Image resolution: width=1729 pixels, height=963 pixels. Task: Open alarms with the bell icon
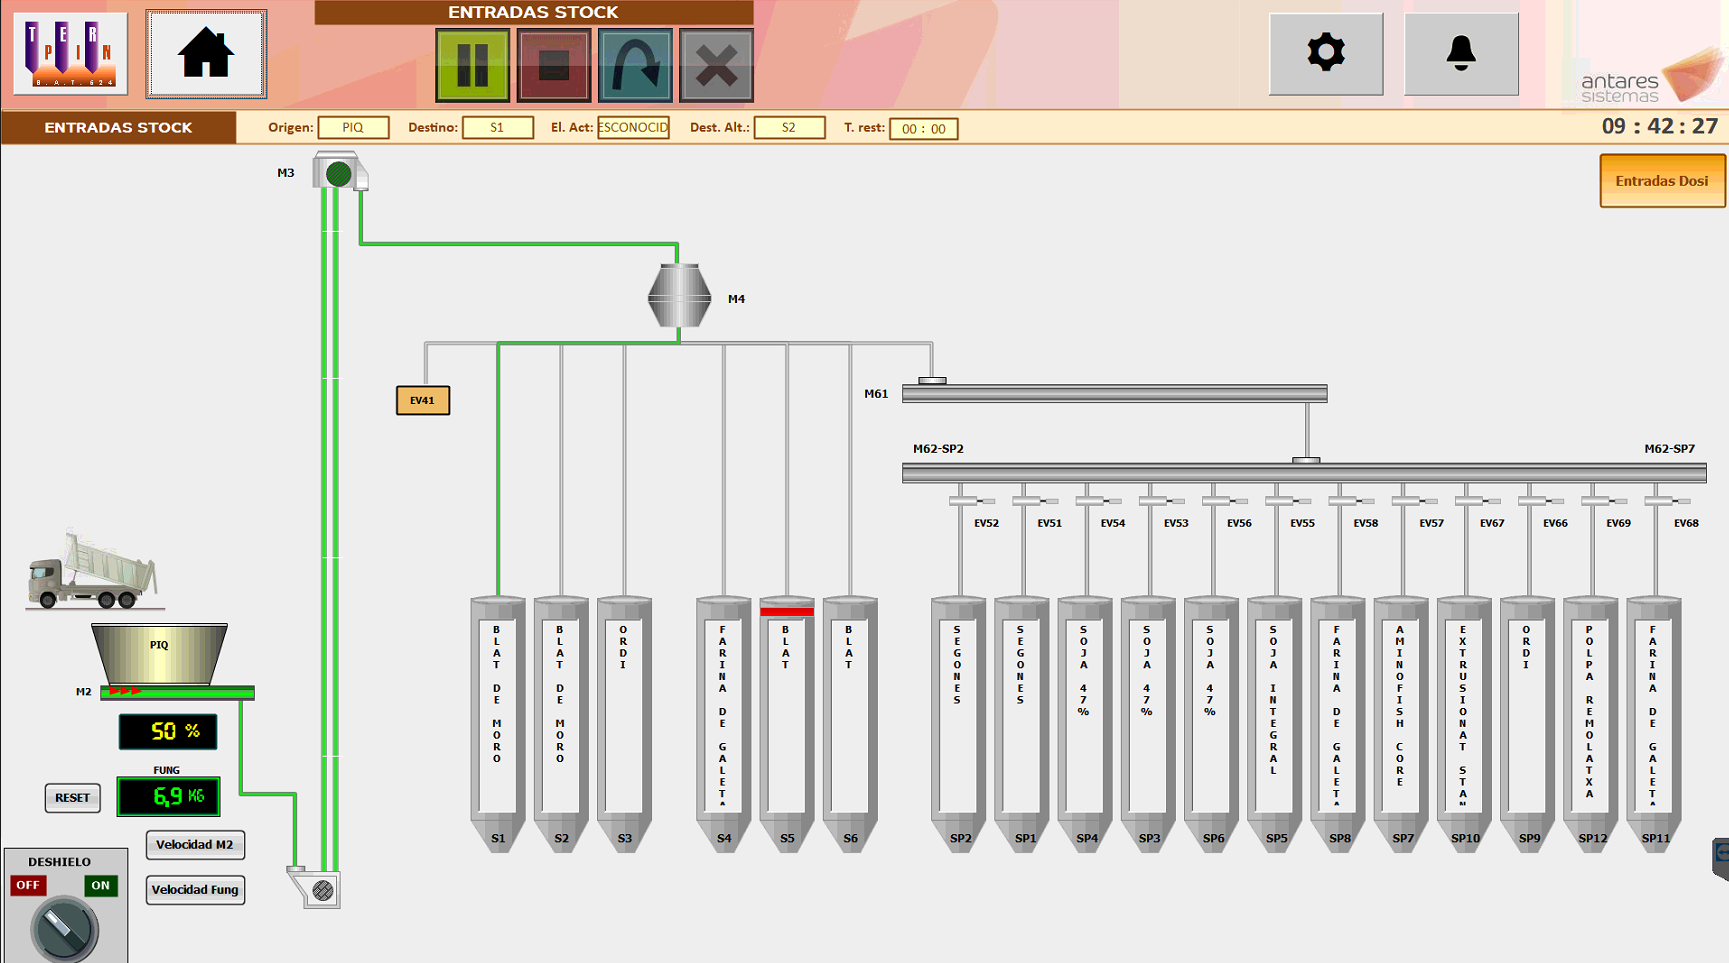1460,54
